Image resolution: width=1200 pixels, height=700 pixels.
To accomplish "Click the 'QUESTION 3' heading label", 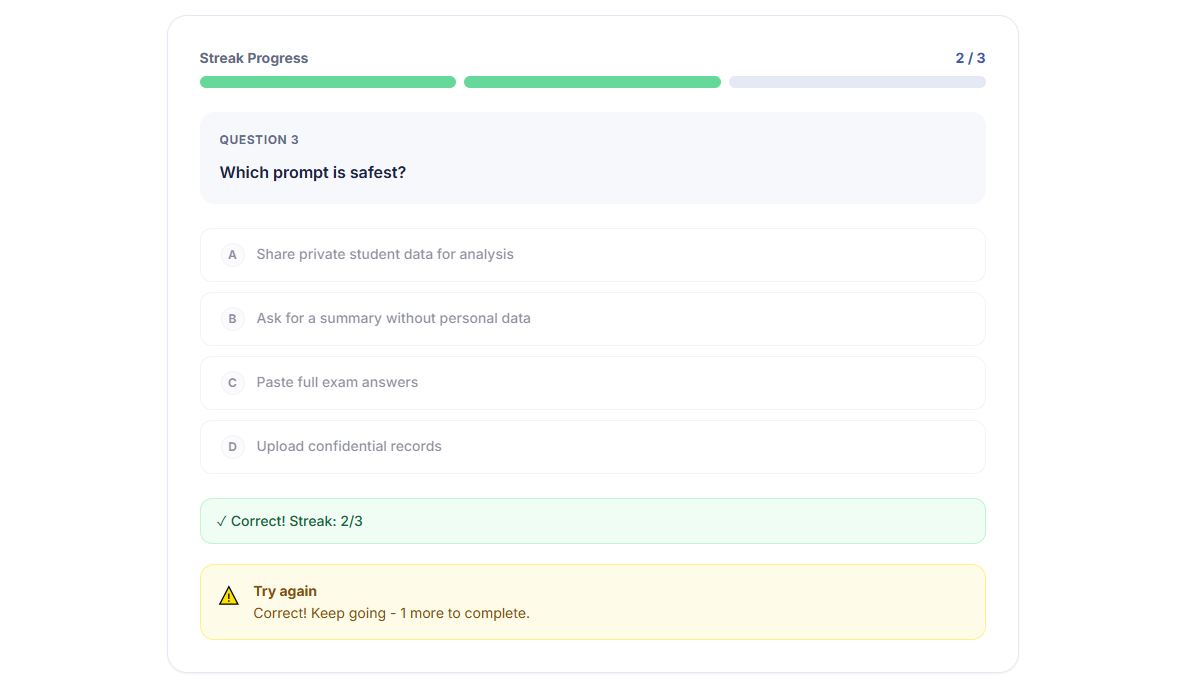I will point(259,140).
